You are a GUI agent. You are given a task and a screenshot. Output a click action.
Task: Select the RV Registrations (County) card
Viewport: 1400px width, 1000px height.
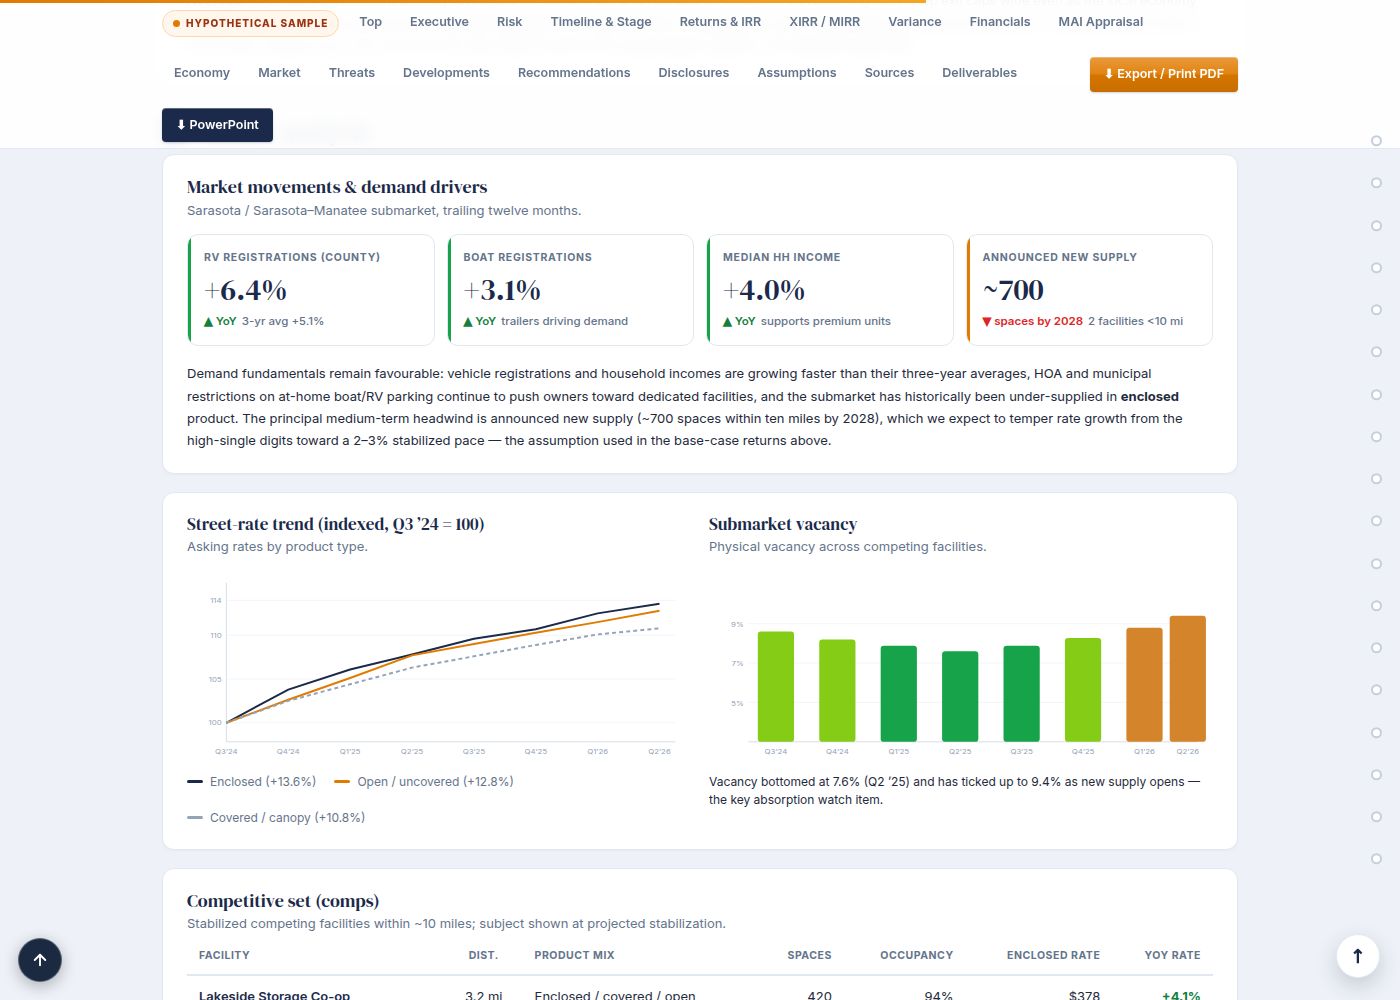tap(311, 290)
